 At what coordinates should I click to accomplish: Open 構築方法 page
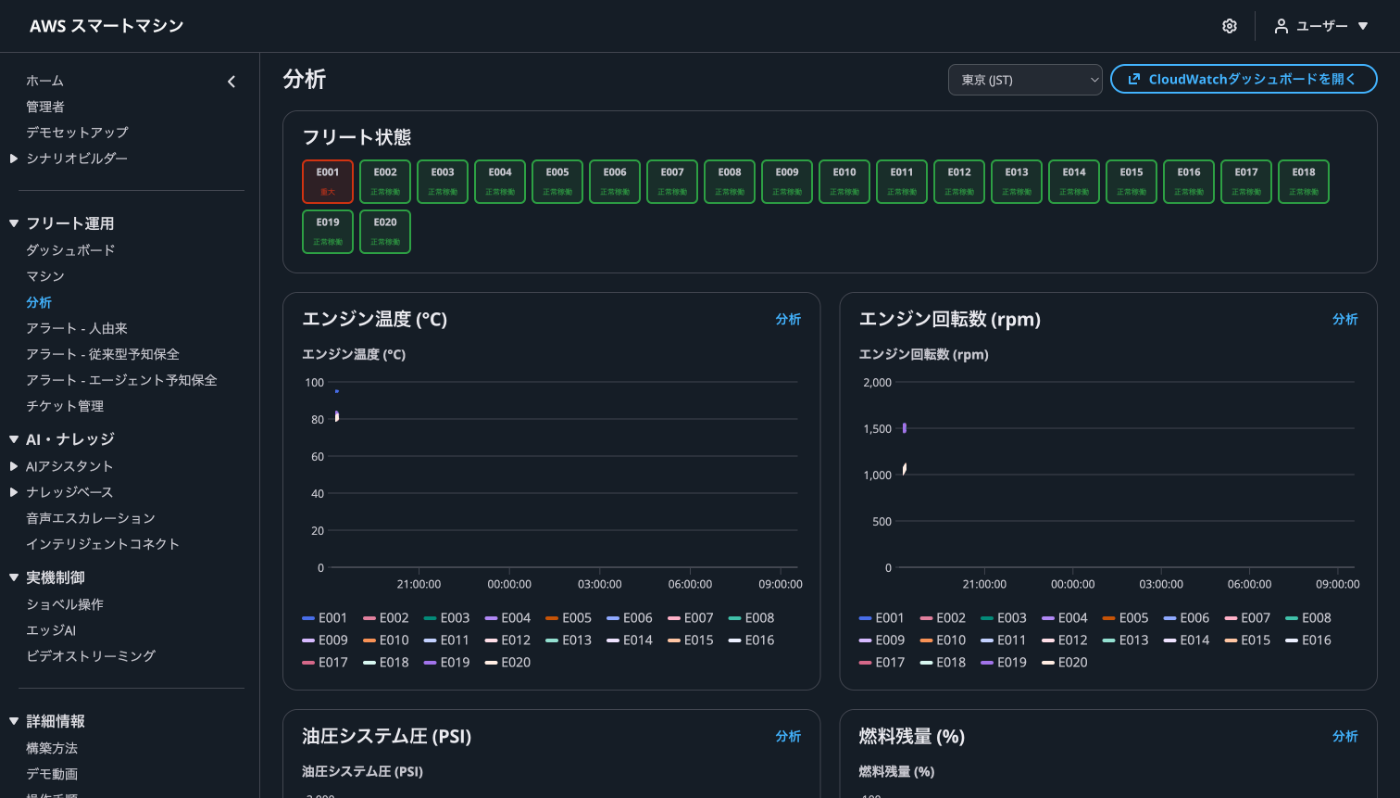pos(52,748)
